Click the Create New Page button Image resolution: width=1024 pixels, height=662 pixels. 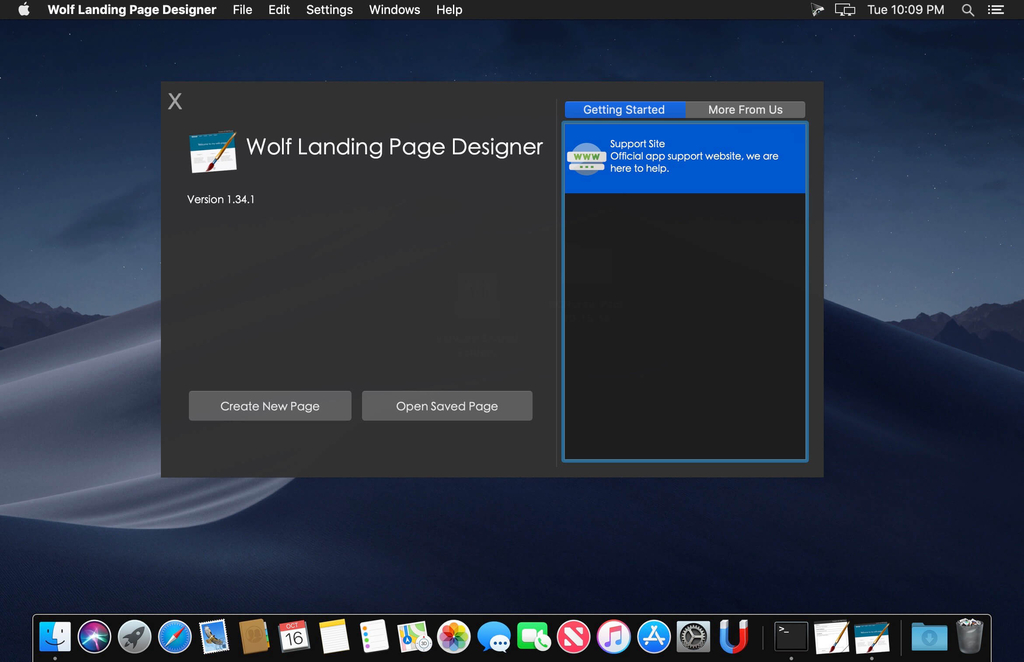point(270,406)
